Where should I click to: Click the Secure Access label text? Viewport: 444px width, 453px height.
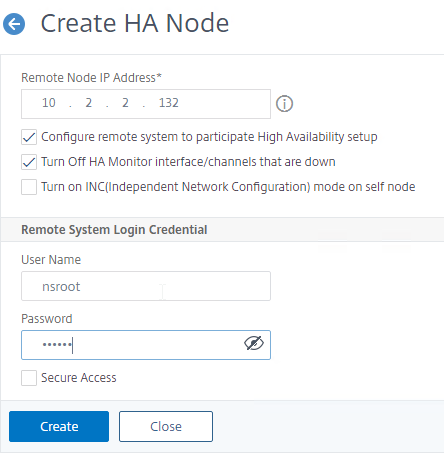79,378
